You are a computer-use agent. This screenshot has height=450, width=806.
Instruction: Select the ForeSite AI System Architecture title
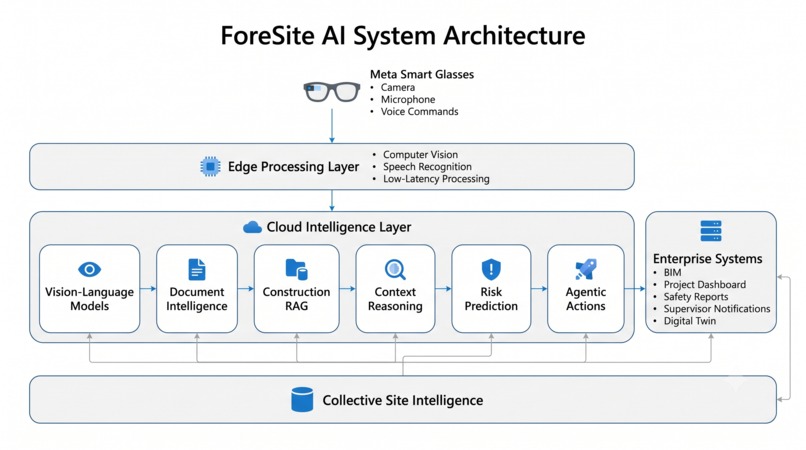pos(403,36)
